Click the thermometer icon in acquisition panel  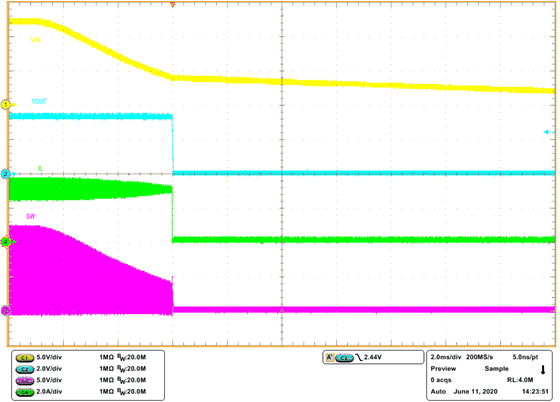pyautogui.click(x=543, y=370)
